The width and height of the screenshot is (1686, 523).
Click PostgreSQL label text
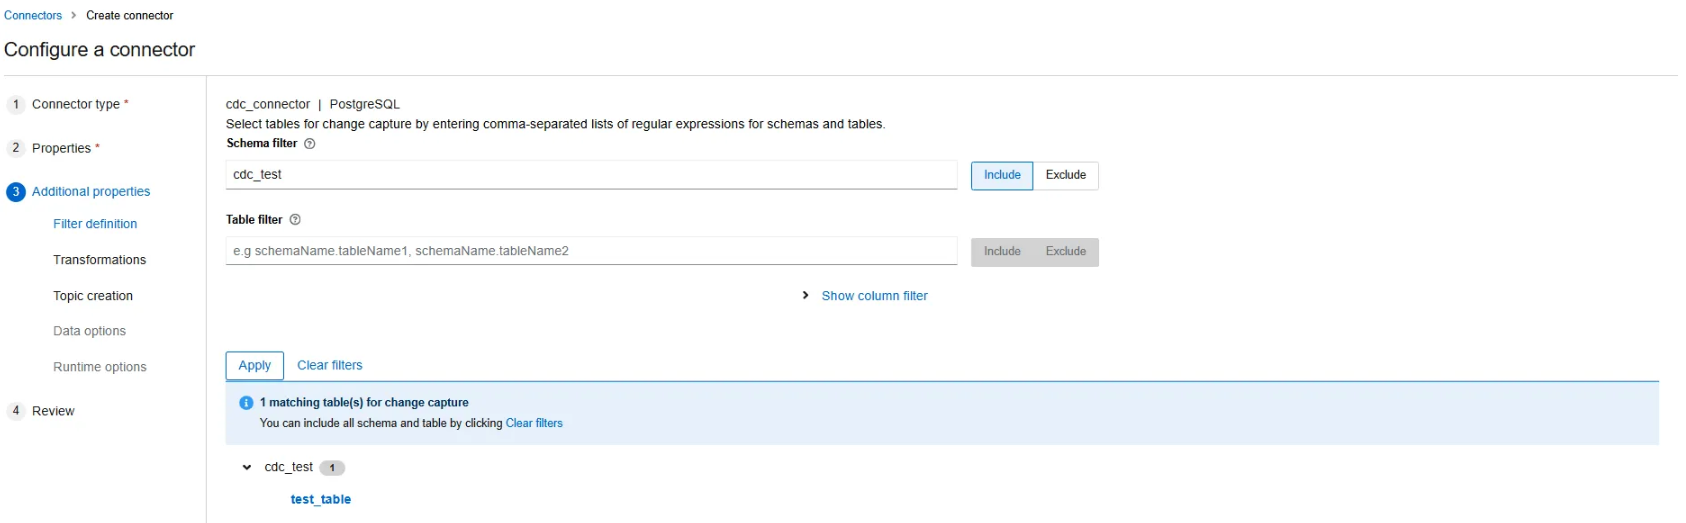(x=365, y=104)
